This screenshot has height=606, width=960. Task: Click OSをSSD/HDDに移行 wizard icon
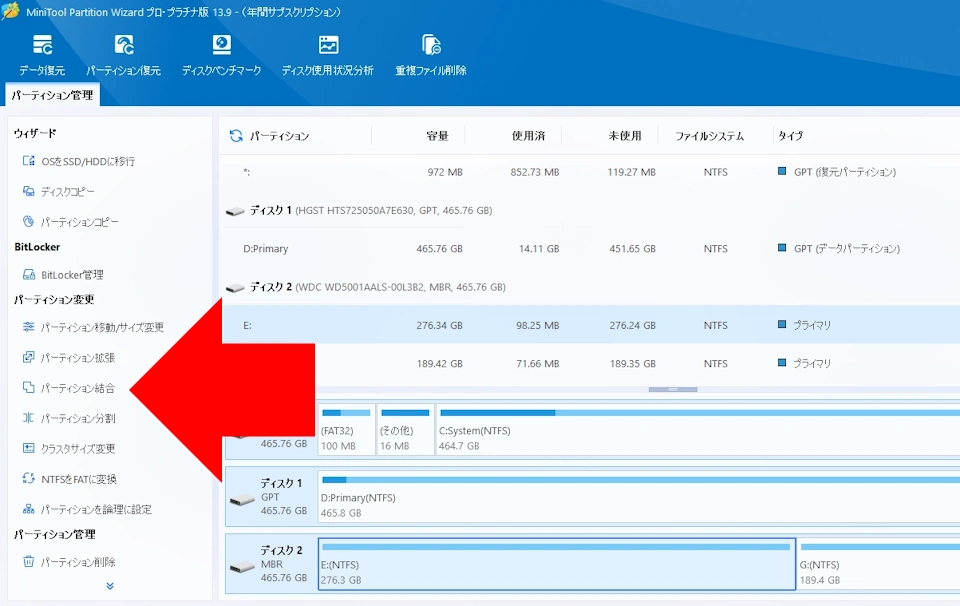pos(28,161)
